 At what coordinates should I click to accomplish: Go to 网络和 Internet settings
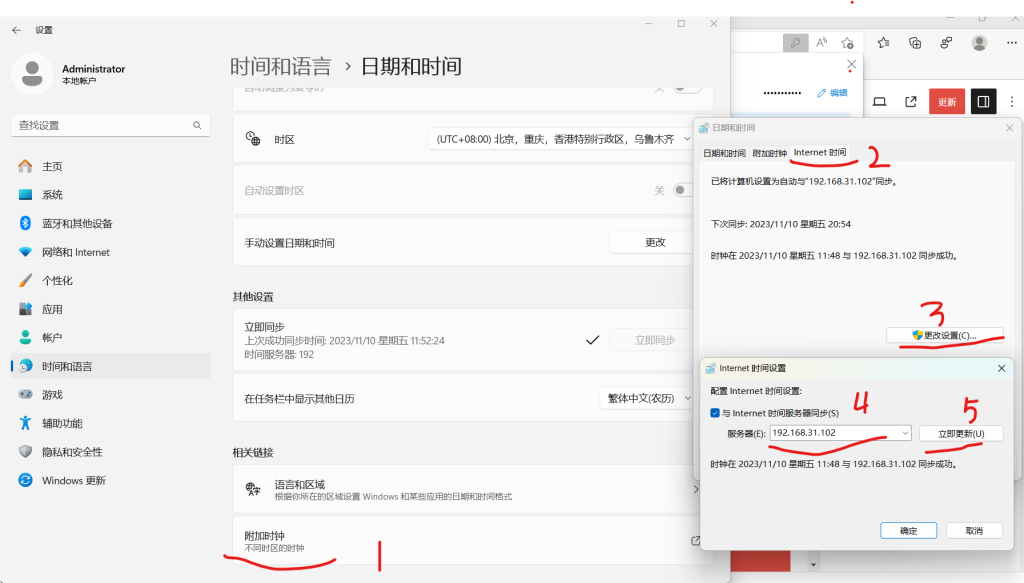75,252
